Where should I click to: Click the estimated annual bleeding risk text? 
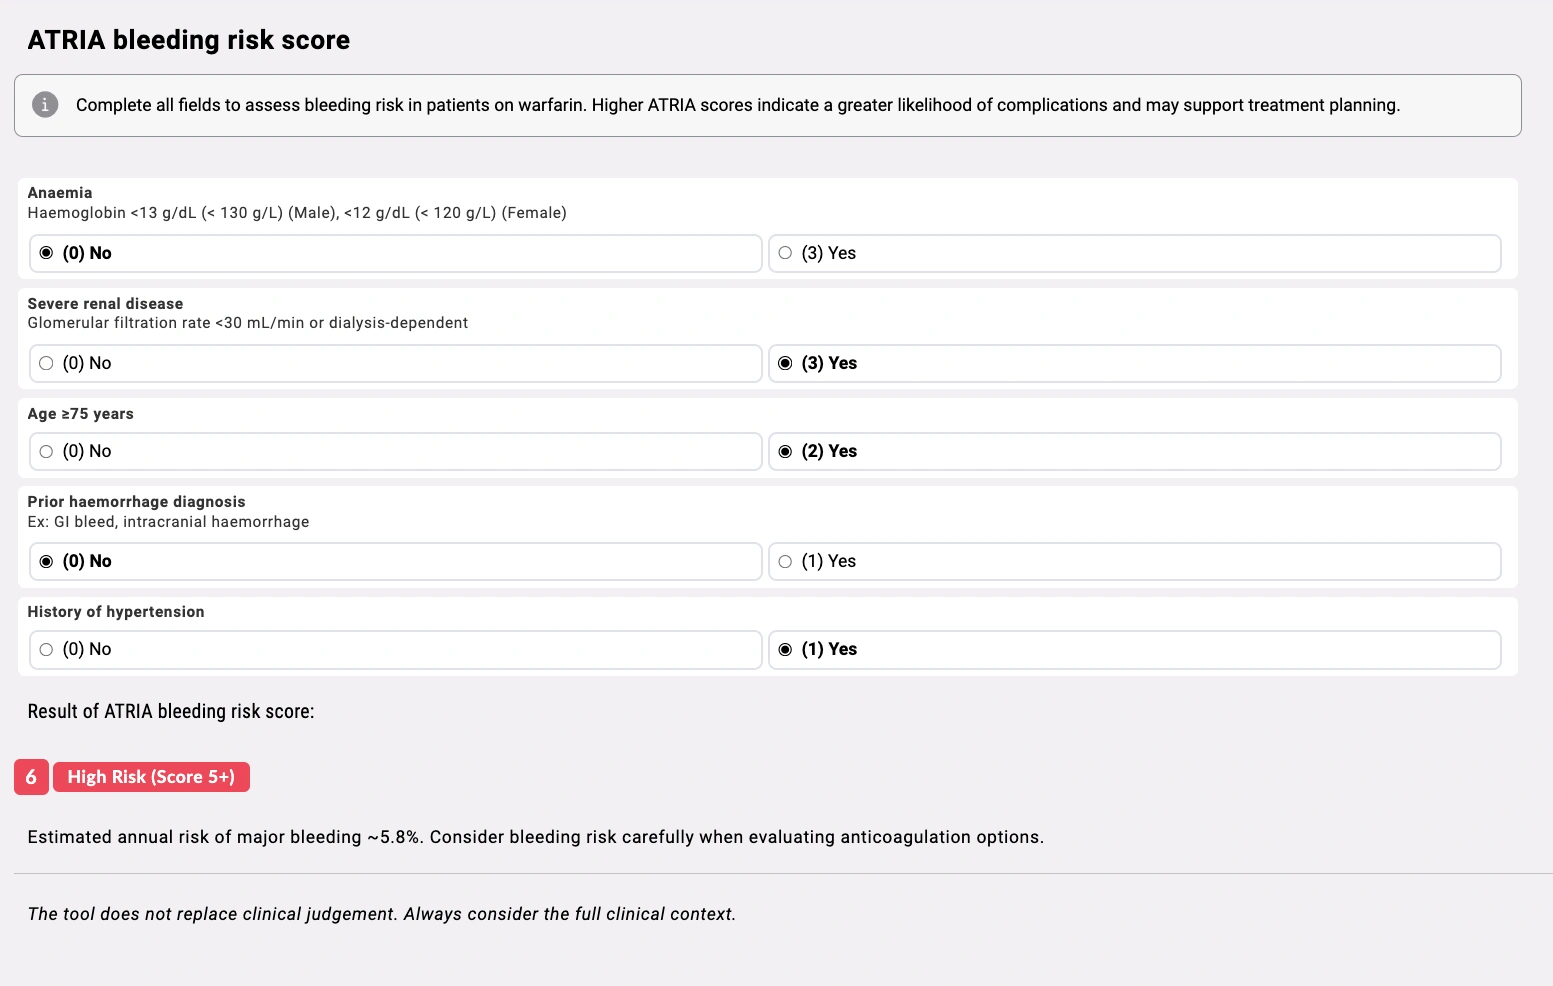[x=536, y=837]
